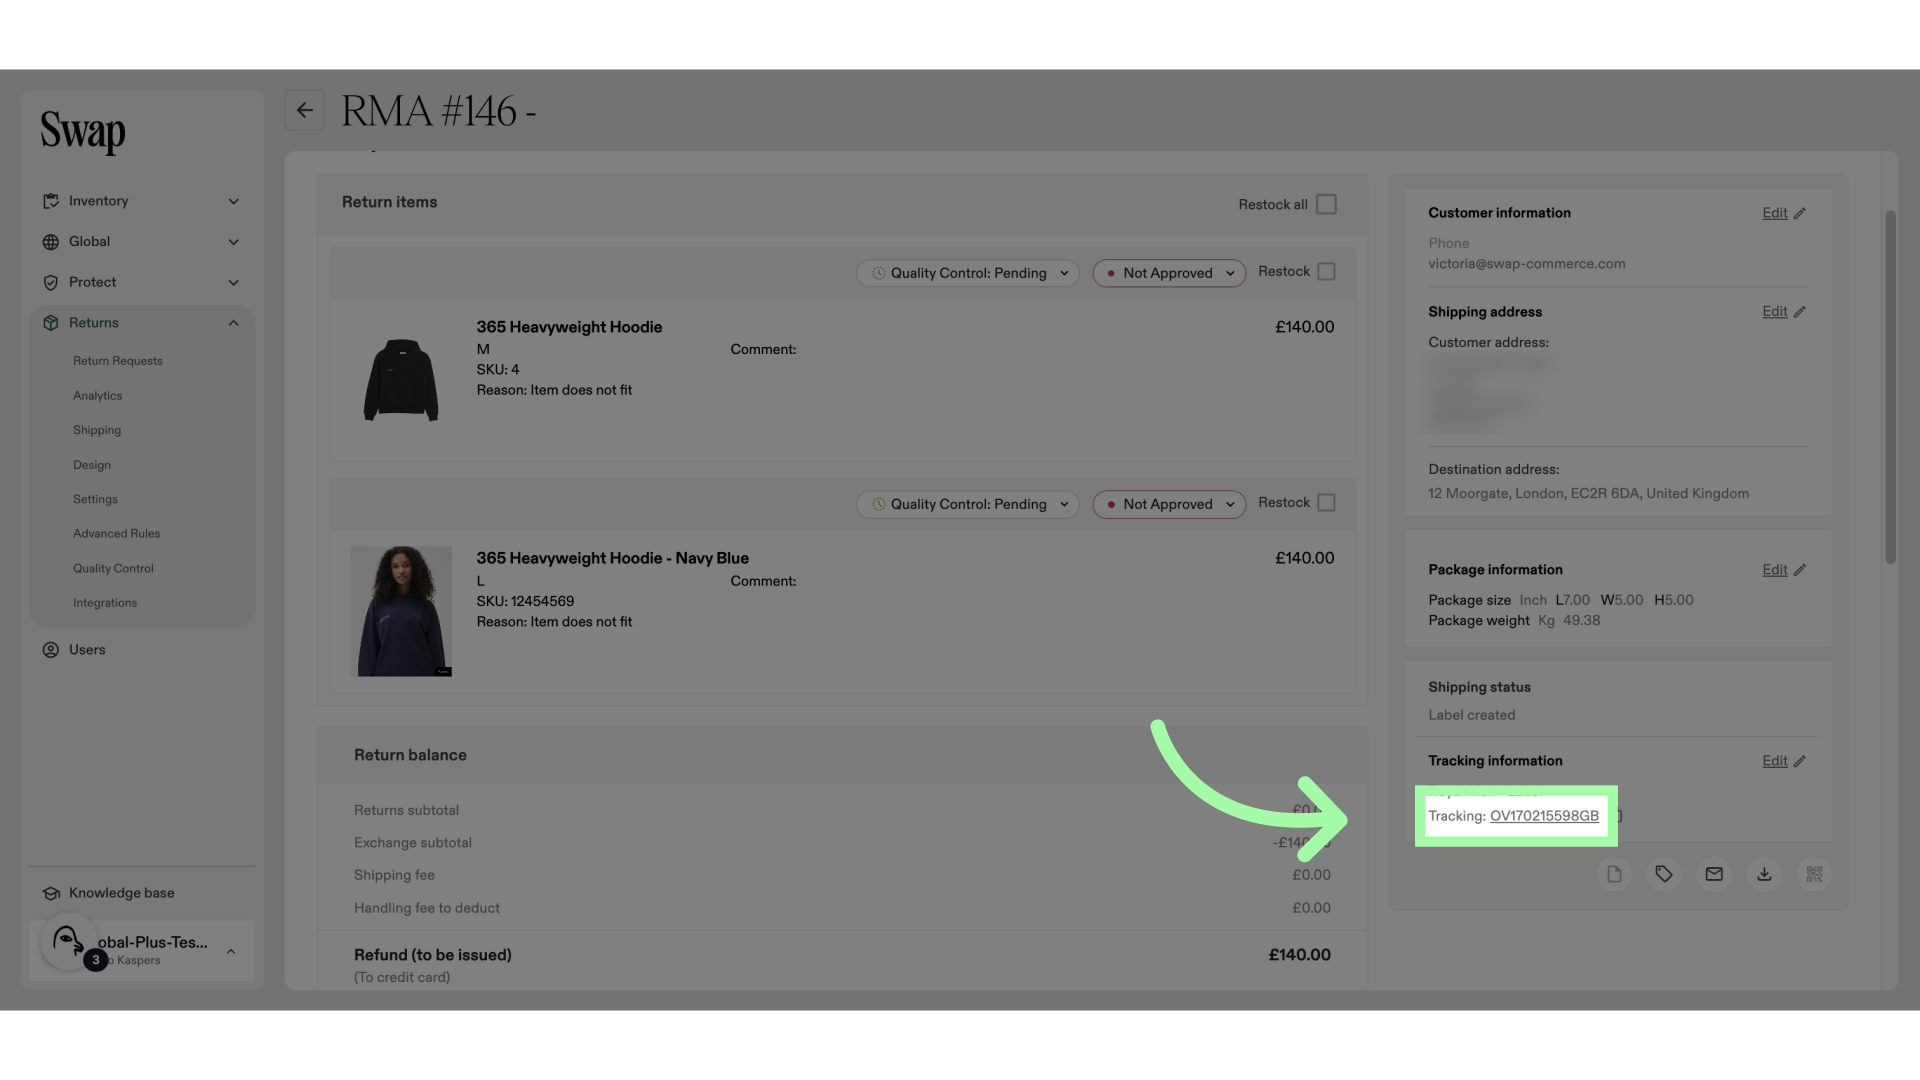This screenshot has width=1920, height=1080.
Task: Click the Users person icon
Action: tap(51, 650)
